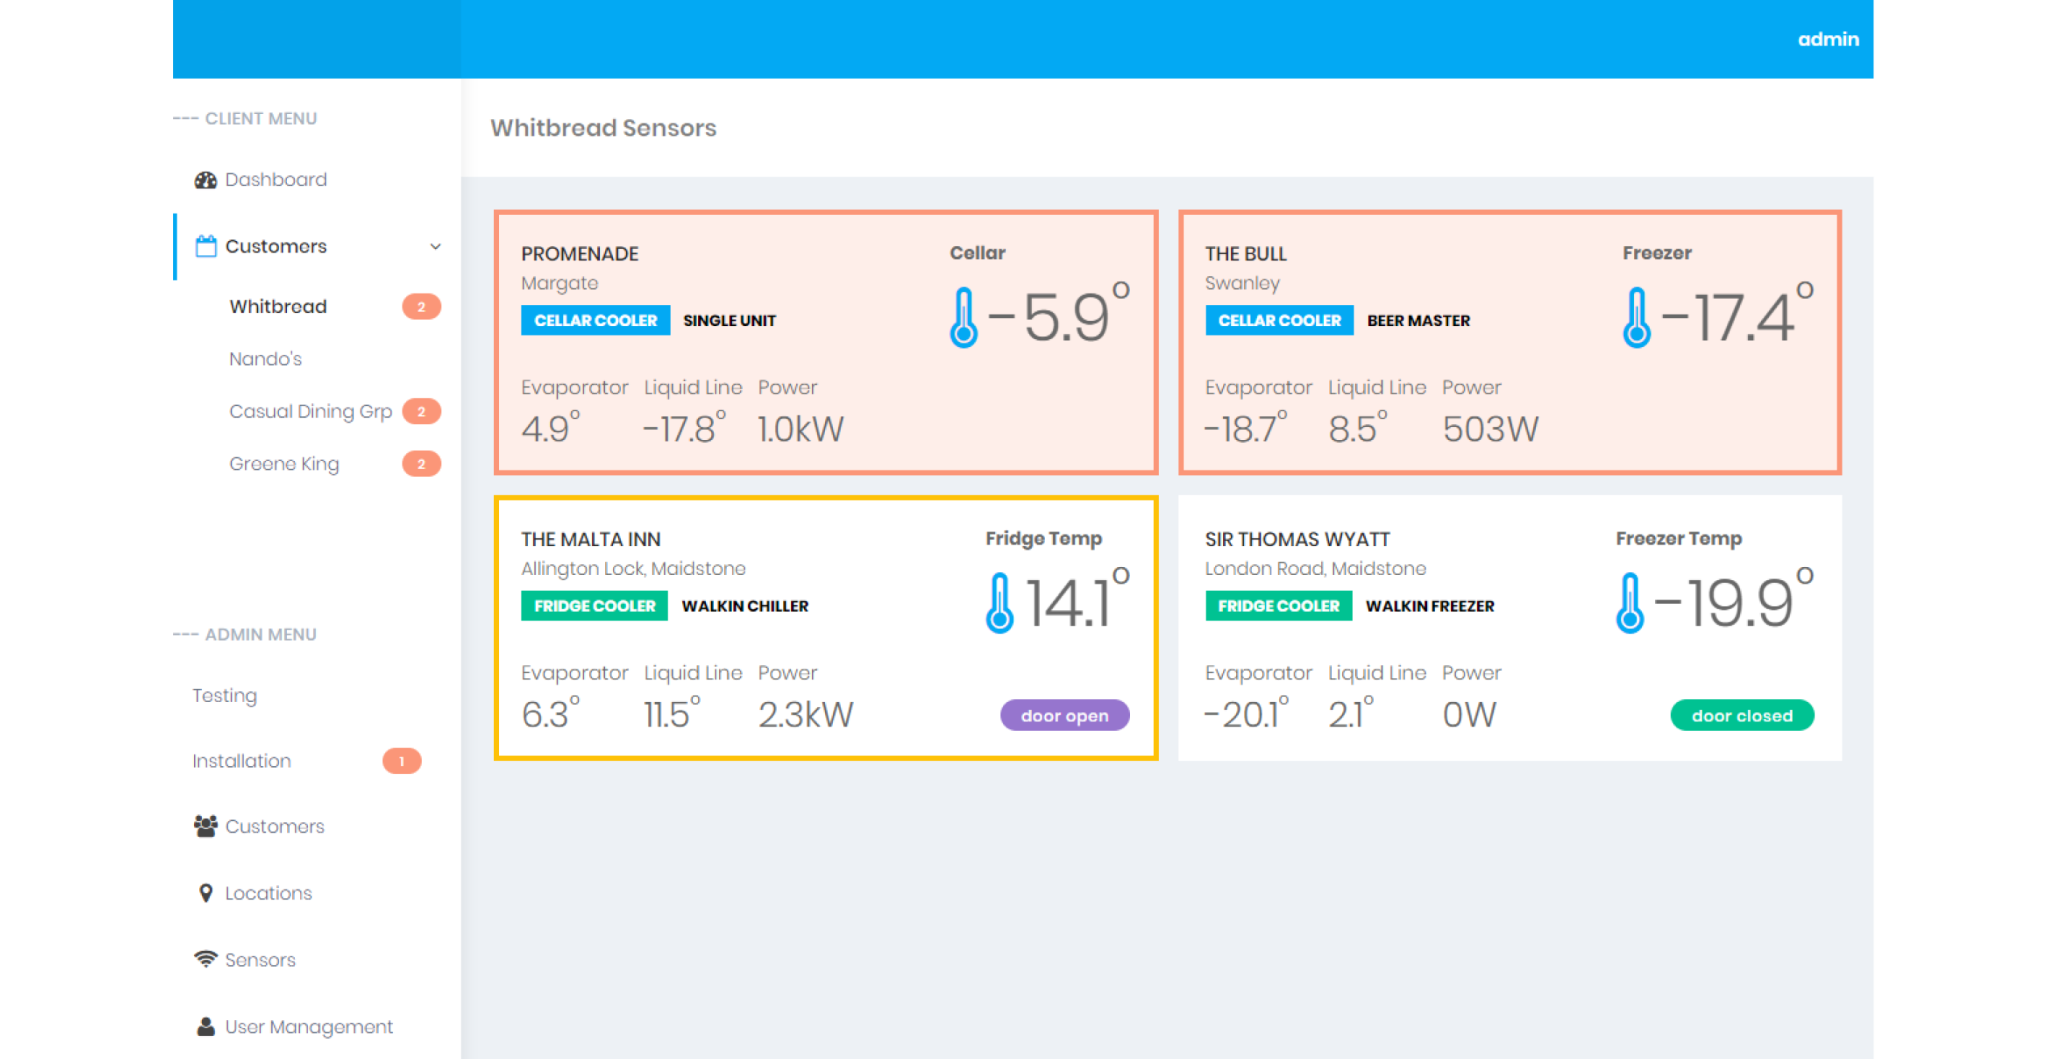This screenshot has width=2048, height=1059.
Task: Select the Locations map pin icon
Action: coord(207,892)
